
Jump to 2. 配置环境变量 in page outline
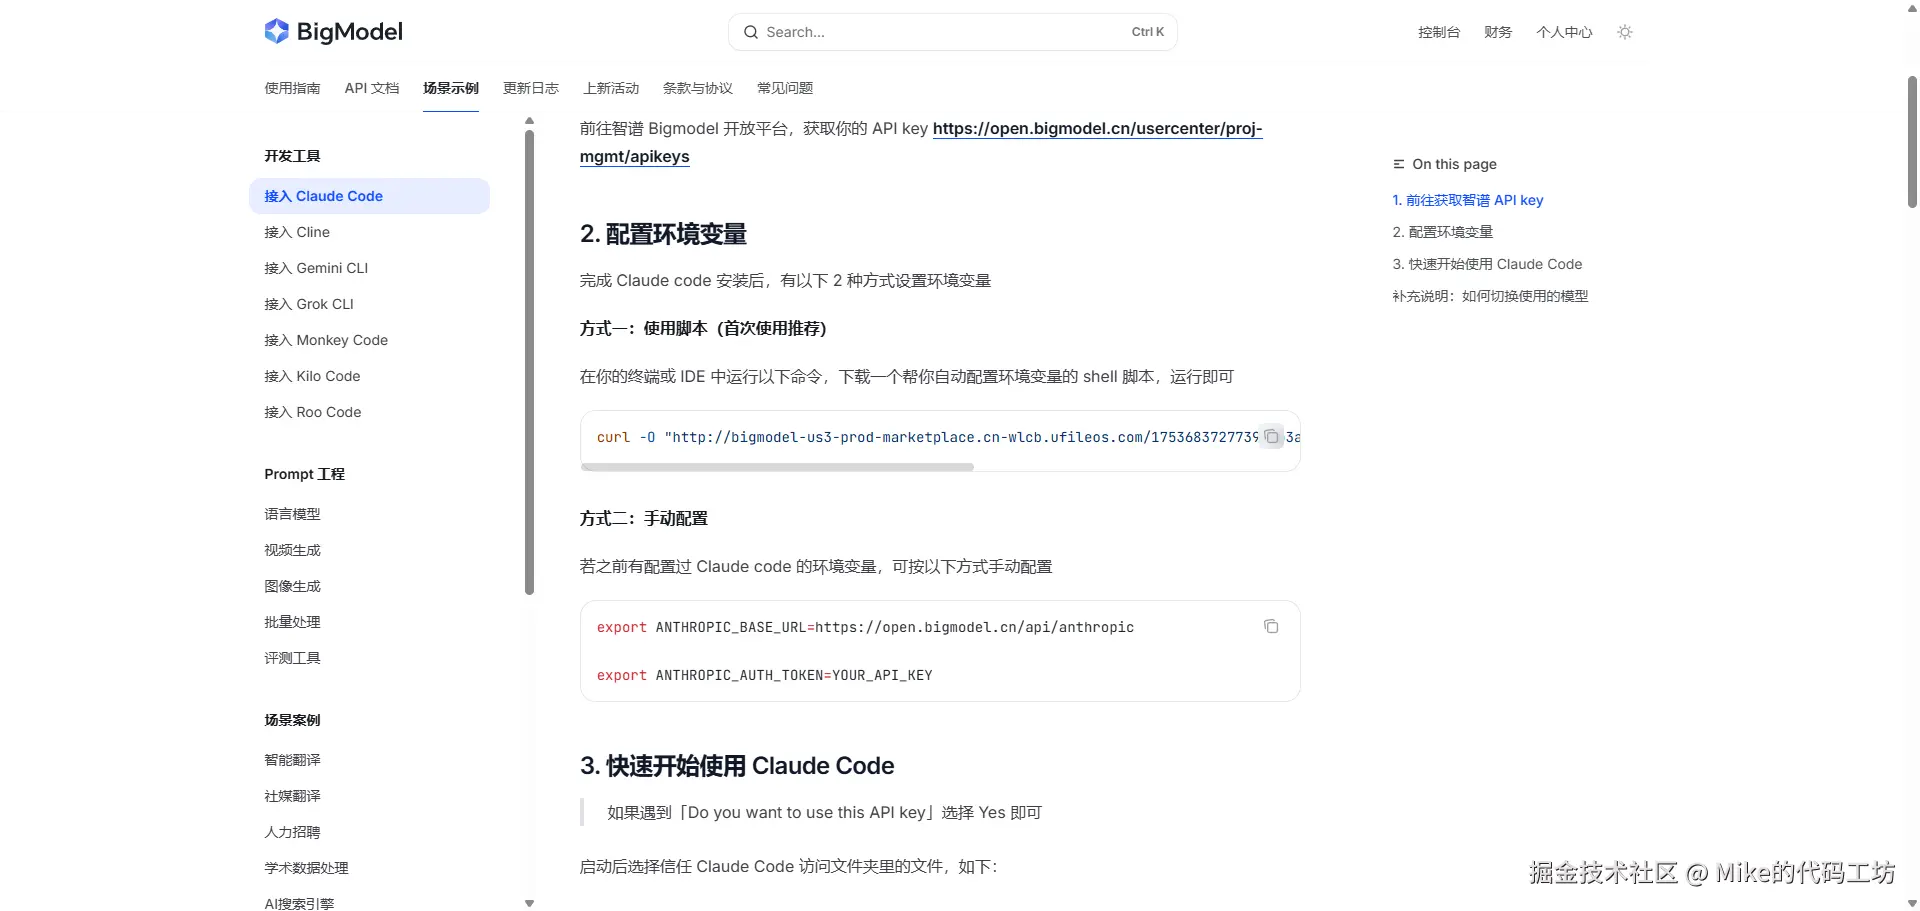click(1443, 232)
